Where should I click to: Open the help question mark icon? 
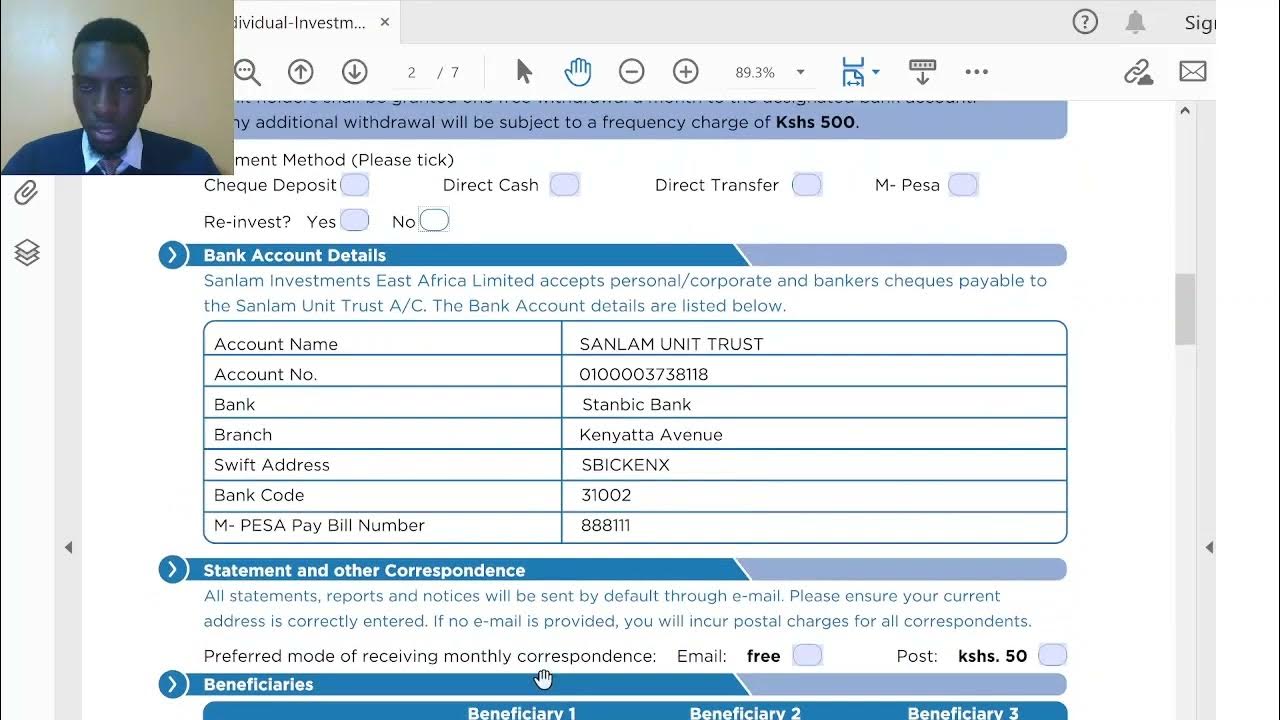coord(1085,22)
